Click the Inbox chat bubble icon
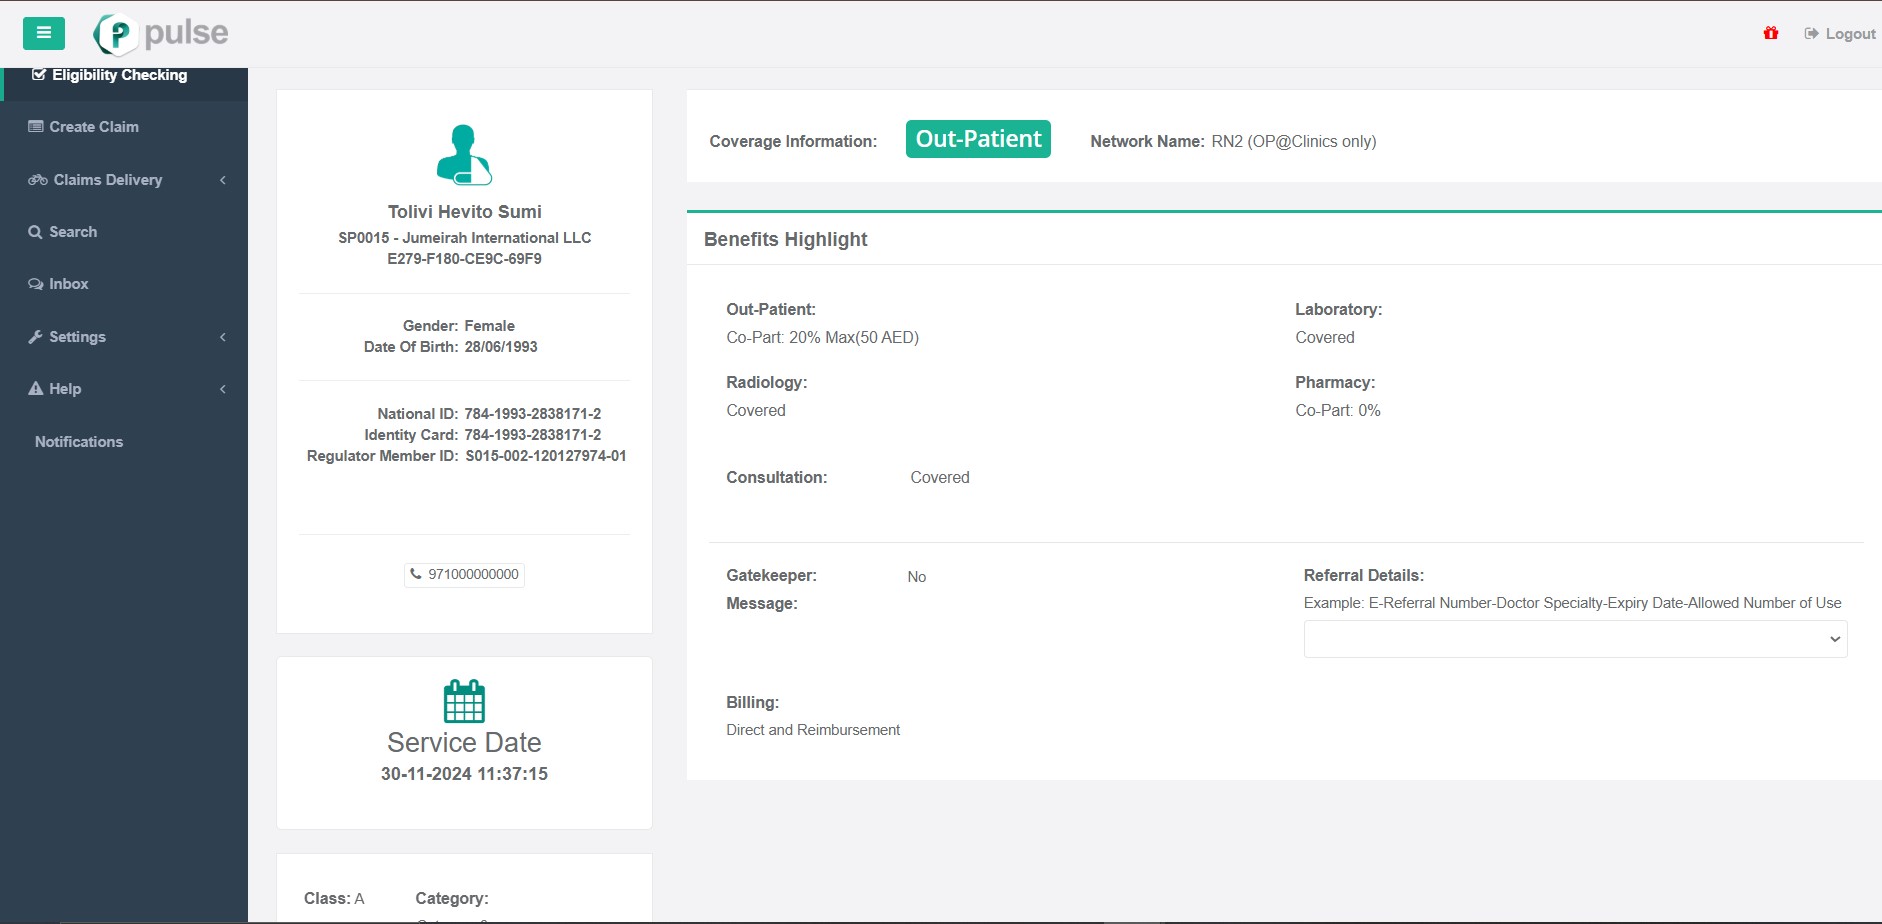Viewport: 1882px width, 924px height. [36, 284]
